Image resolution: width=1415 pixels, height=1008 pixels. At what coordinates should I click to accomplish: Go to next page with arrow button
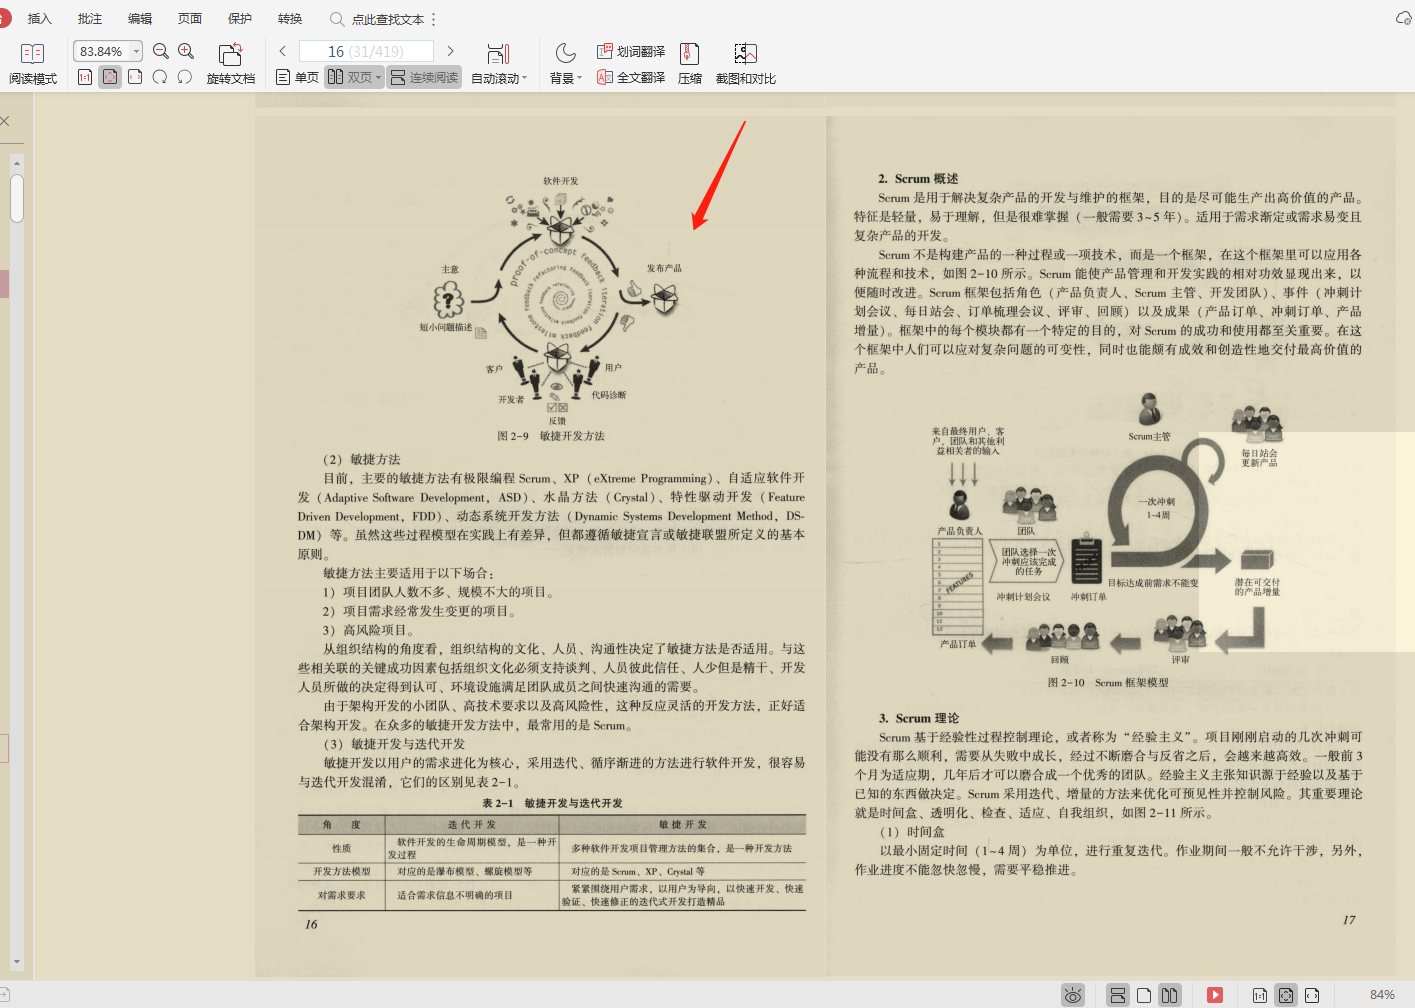pyautogui.click(x=449, y=50)
